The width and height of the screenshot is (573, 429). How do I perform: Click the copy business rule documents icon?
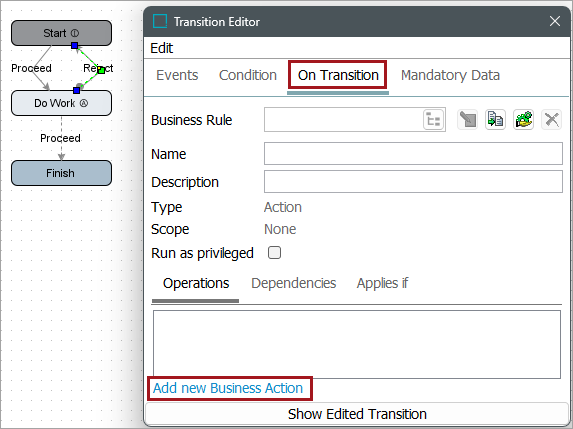[495, 119]
